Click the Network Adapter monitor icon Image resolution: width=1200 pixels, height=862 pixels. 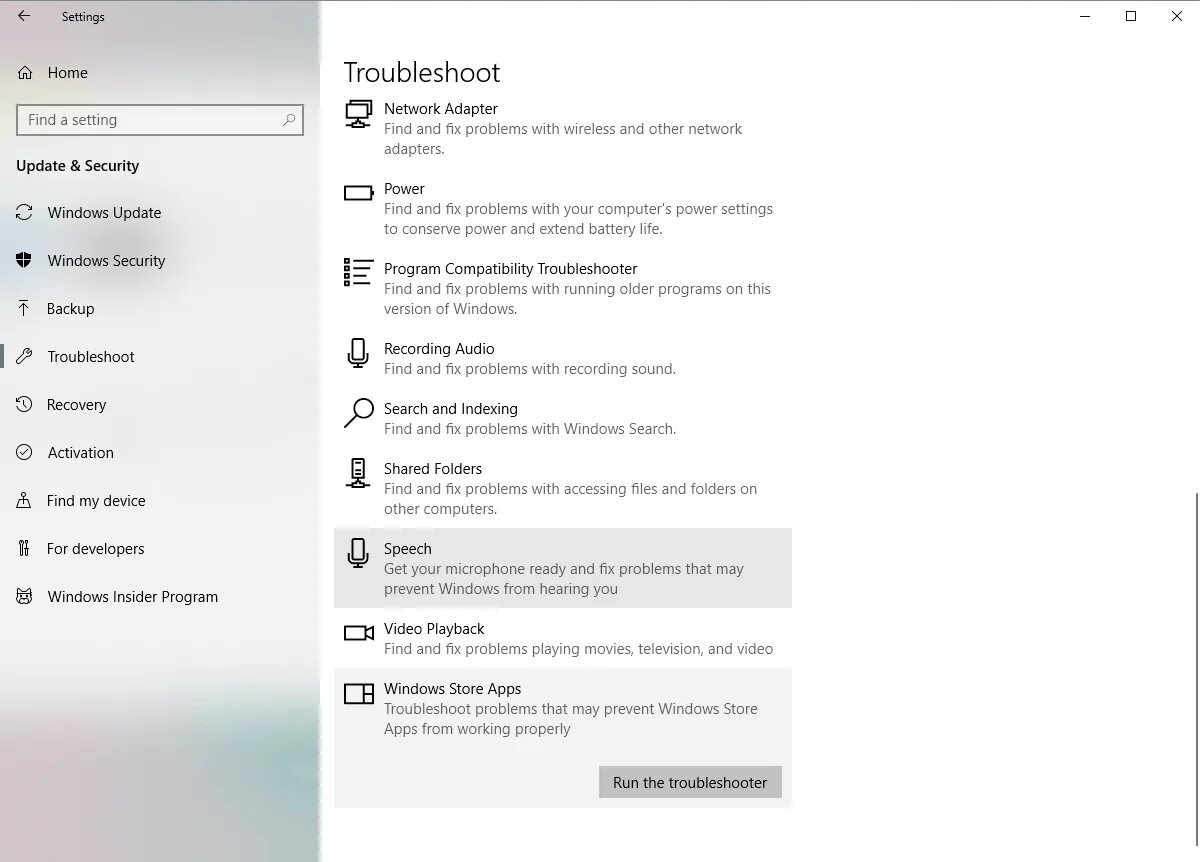(358, 115)
